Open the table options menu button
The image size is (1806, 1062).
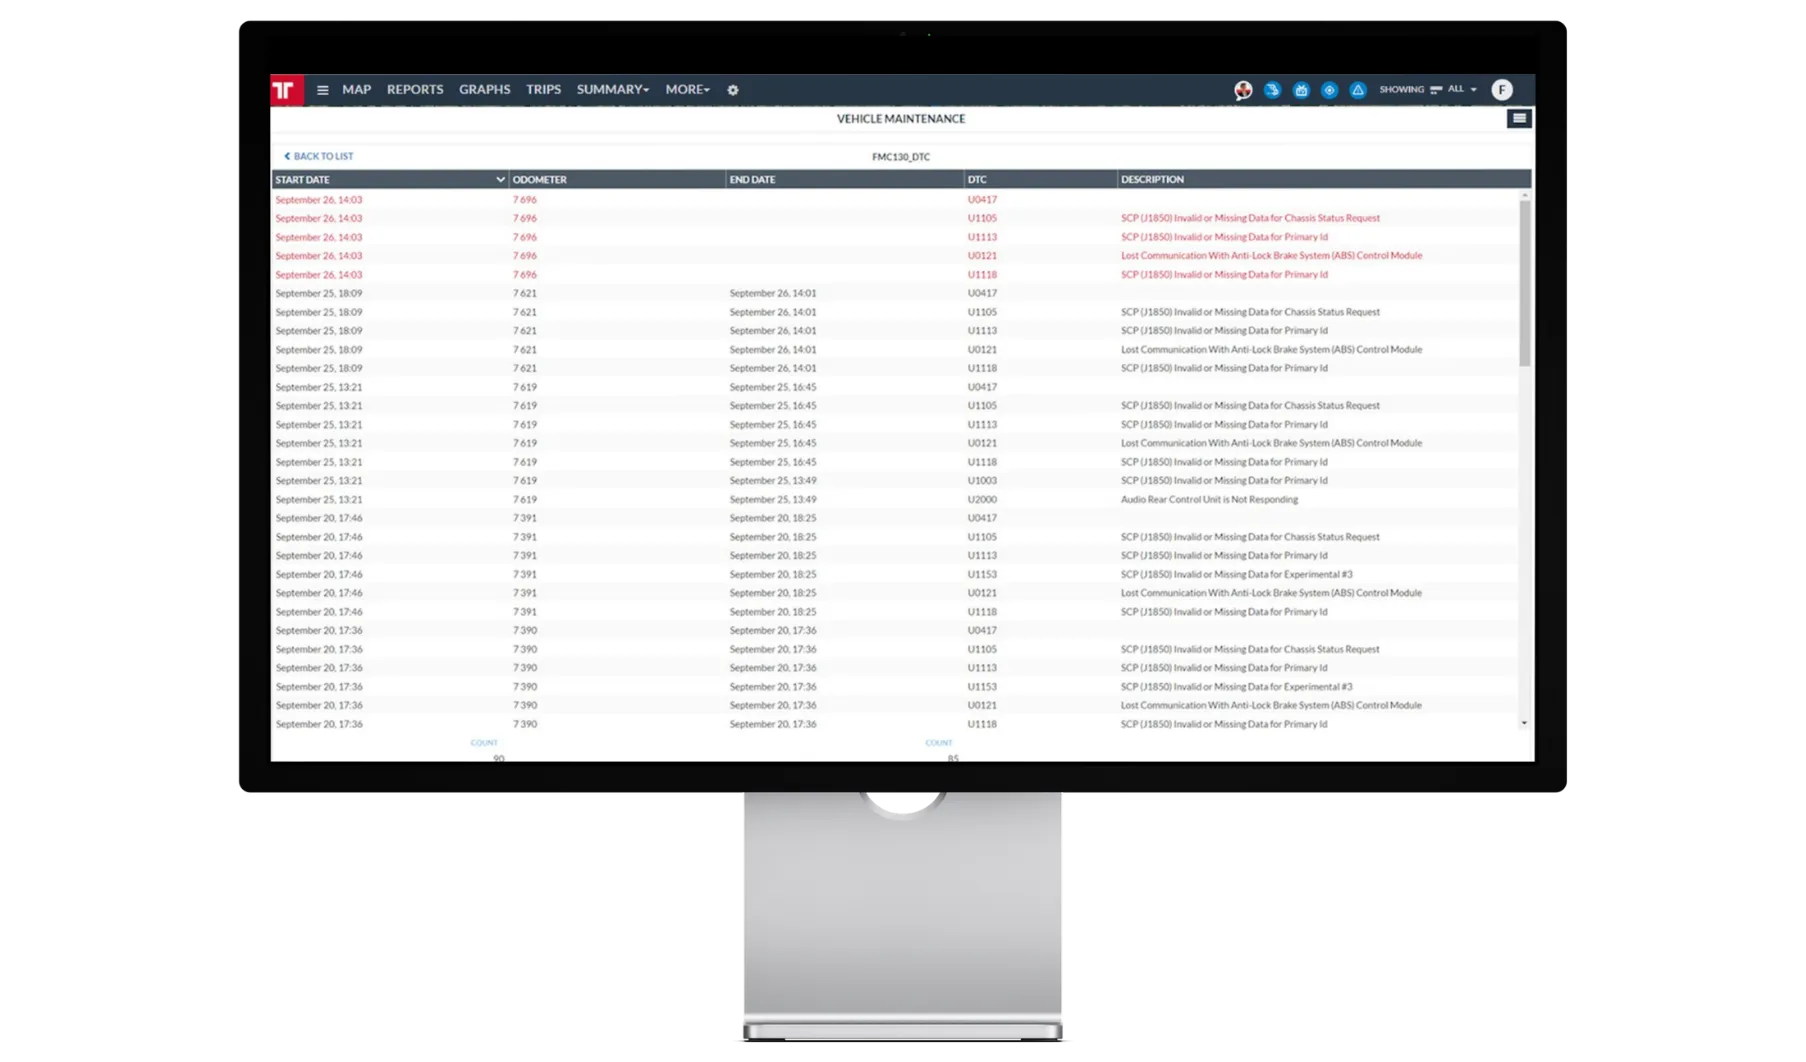1518,119
